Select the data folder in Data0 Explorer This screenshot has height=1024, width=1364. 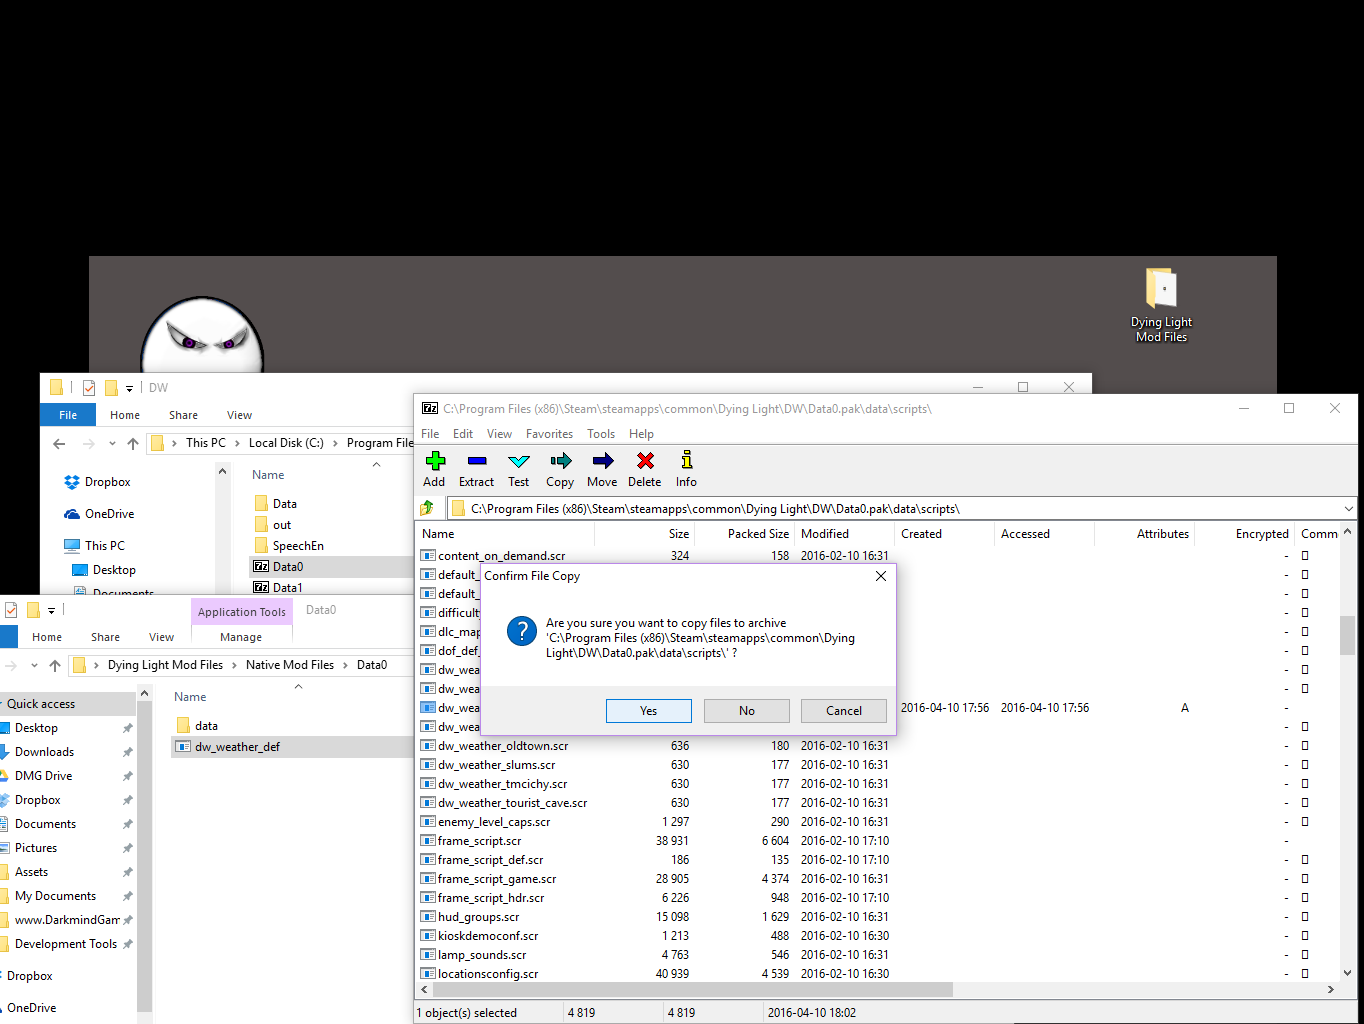click(206, 726)
